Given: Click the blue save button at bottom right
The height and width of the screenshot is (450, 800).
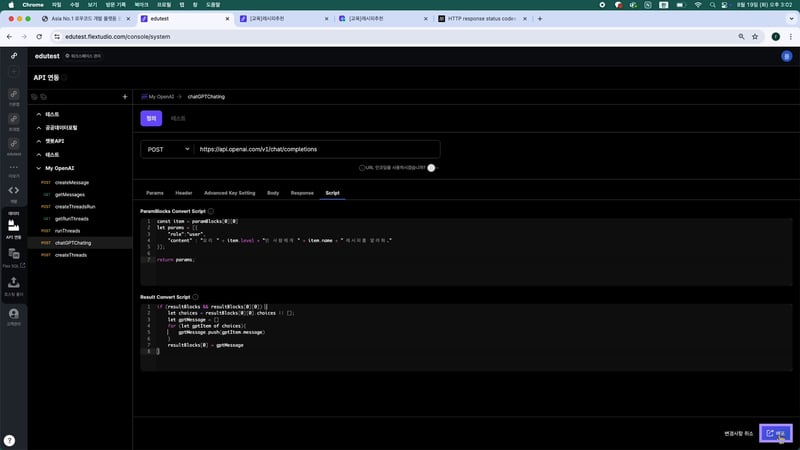Looking at the screenshot, I should pyautogui.click(x=776, y=433).
